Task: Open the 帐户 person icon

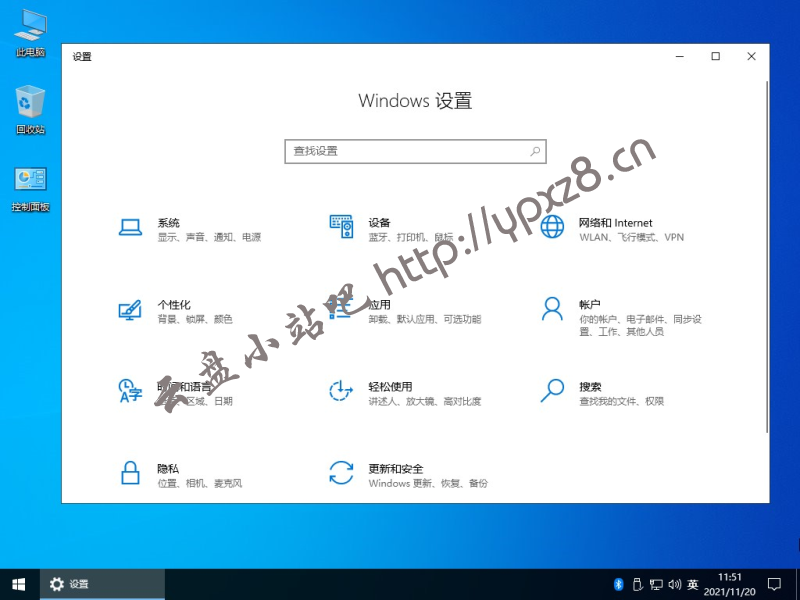Action: (x=552, y=309)
